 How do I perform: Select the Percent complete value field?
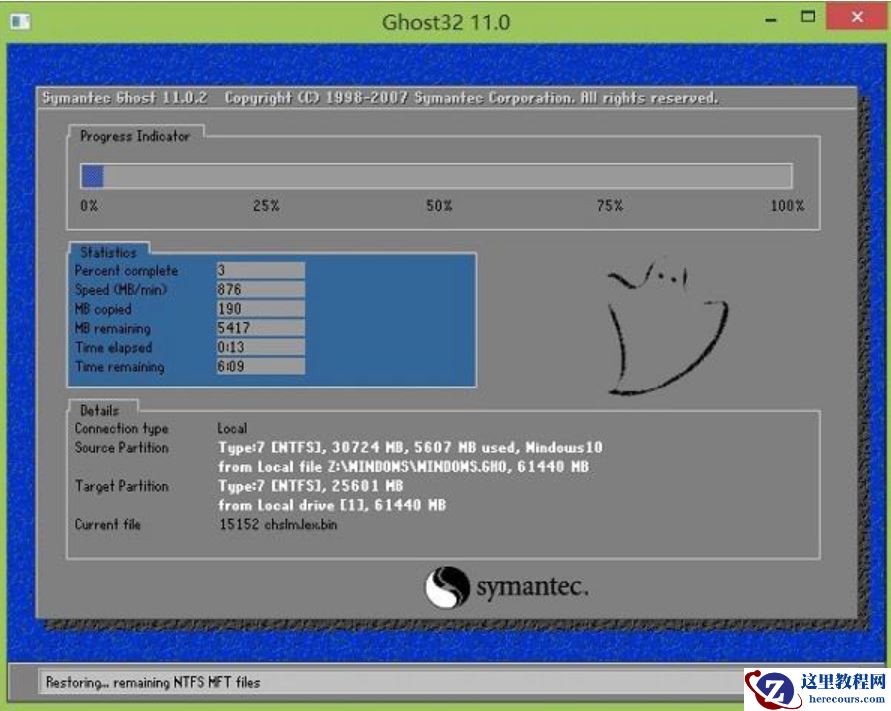pos(260,270)
